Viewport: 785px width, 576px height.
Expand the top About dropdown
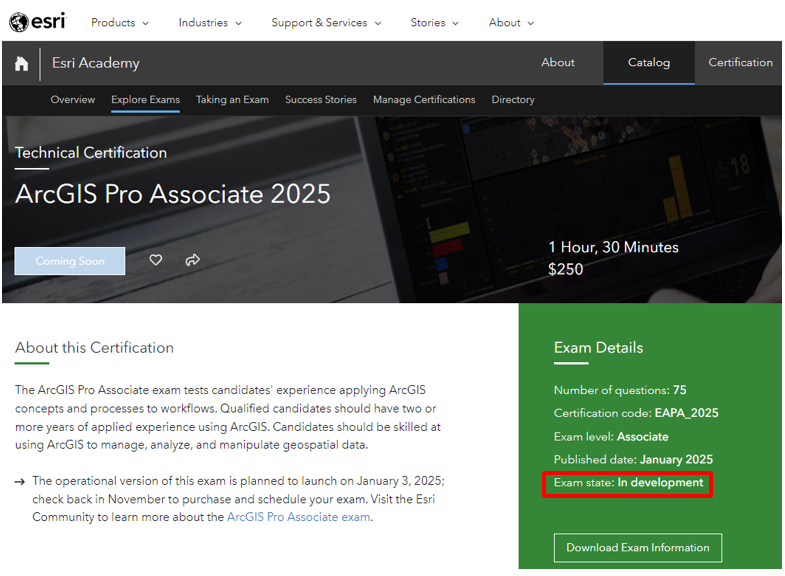[511, 22]
